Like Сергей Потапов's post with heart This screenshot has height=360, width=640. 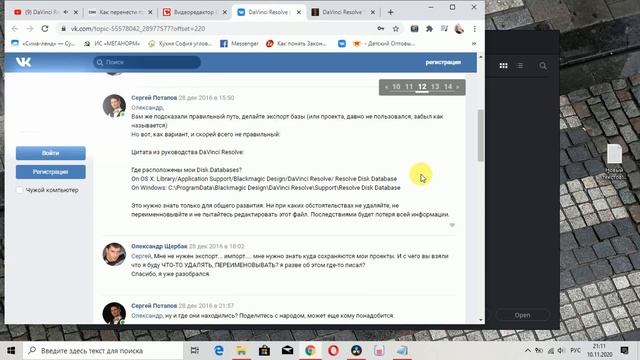click(x=452, y=225)
